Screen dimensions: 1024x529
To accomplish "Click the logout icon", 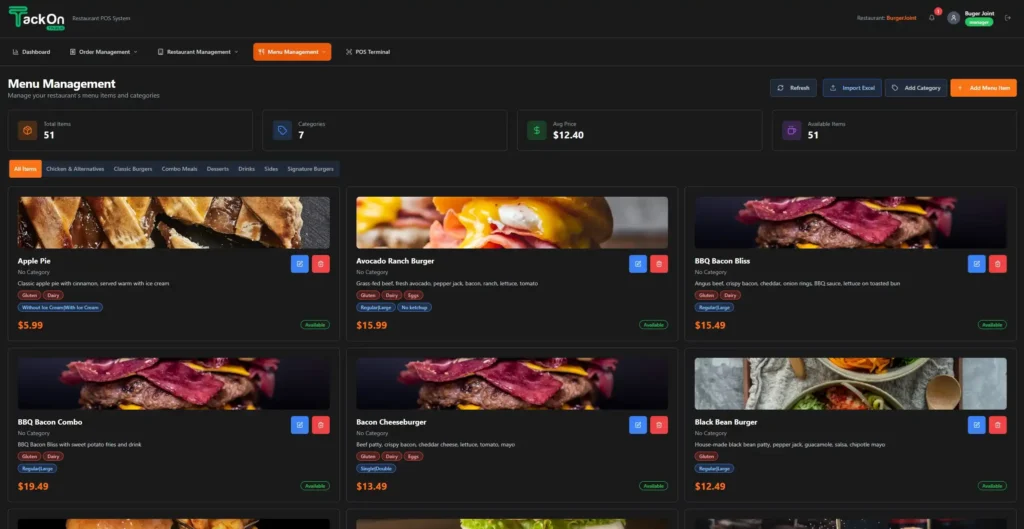I will [1008, 18].
